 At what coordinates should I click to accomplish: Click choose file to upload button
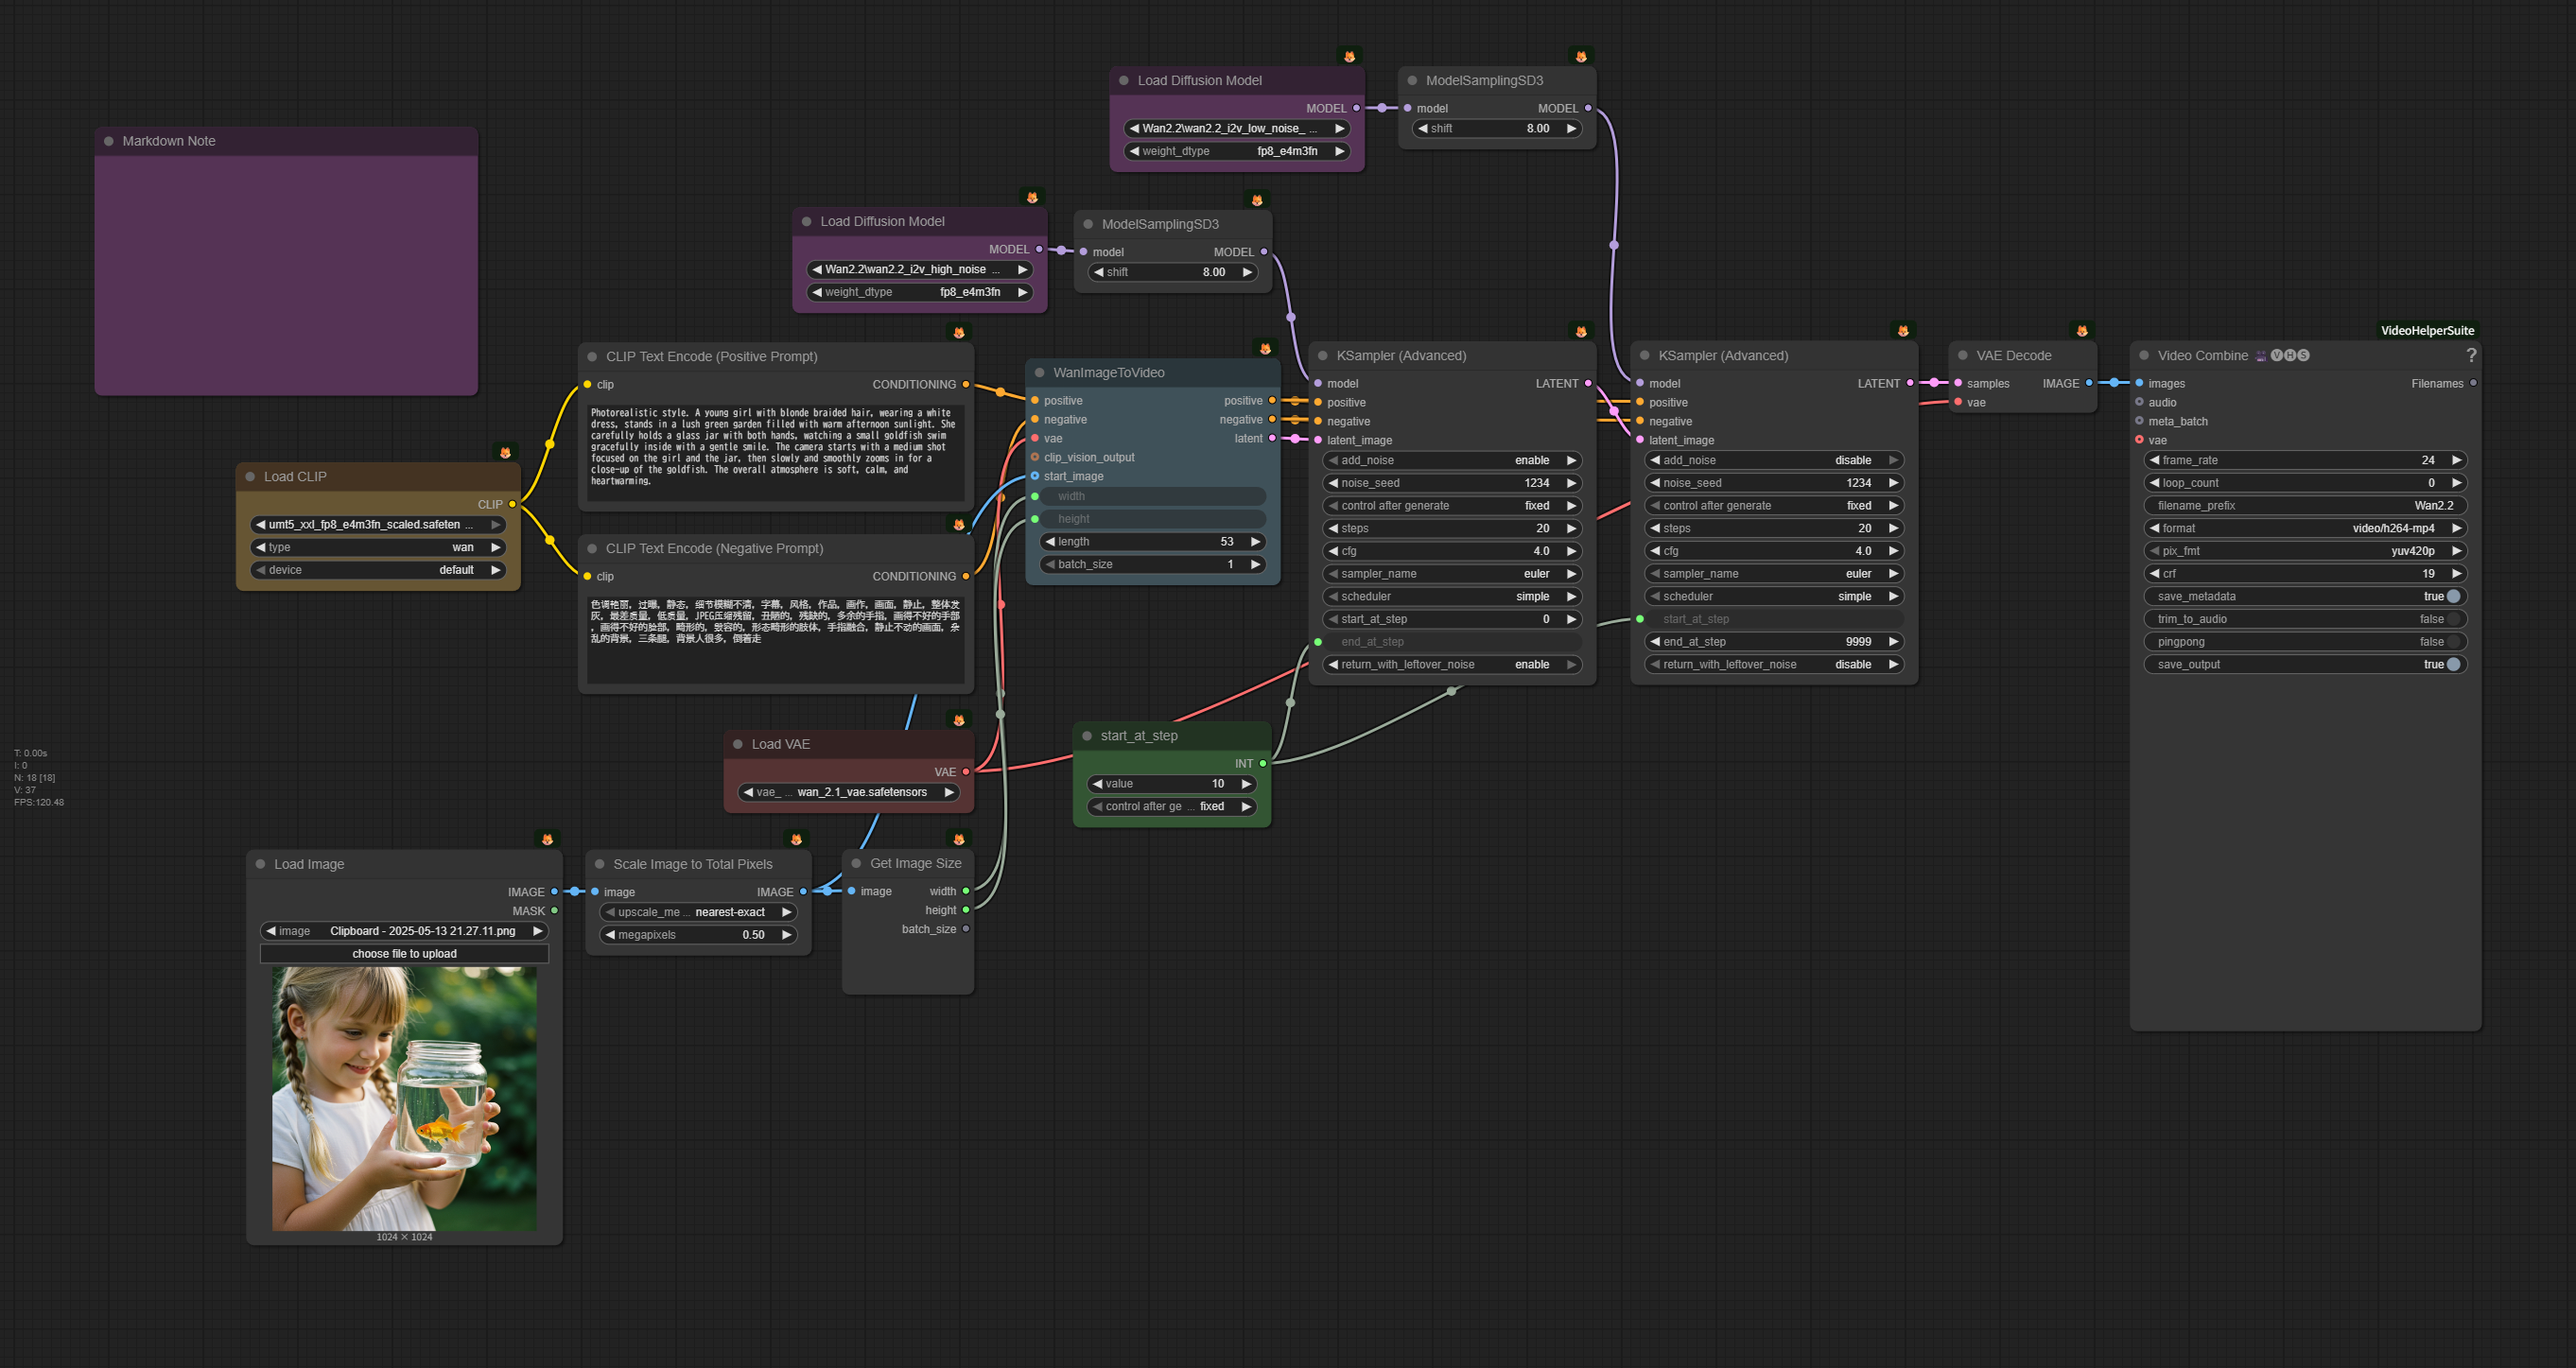(x=404, y=953)
